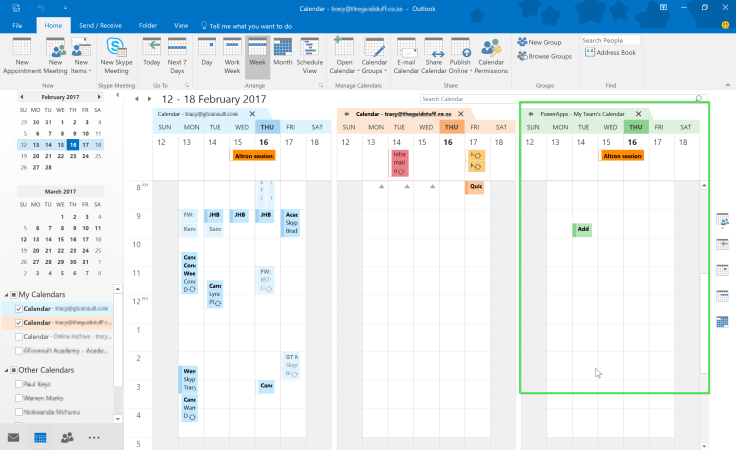Open the File tab
The height and width of the screenshot is (450, 736).
click(x=17, y=25)
